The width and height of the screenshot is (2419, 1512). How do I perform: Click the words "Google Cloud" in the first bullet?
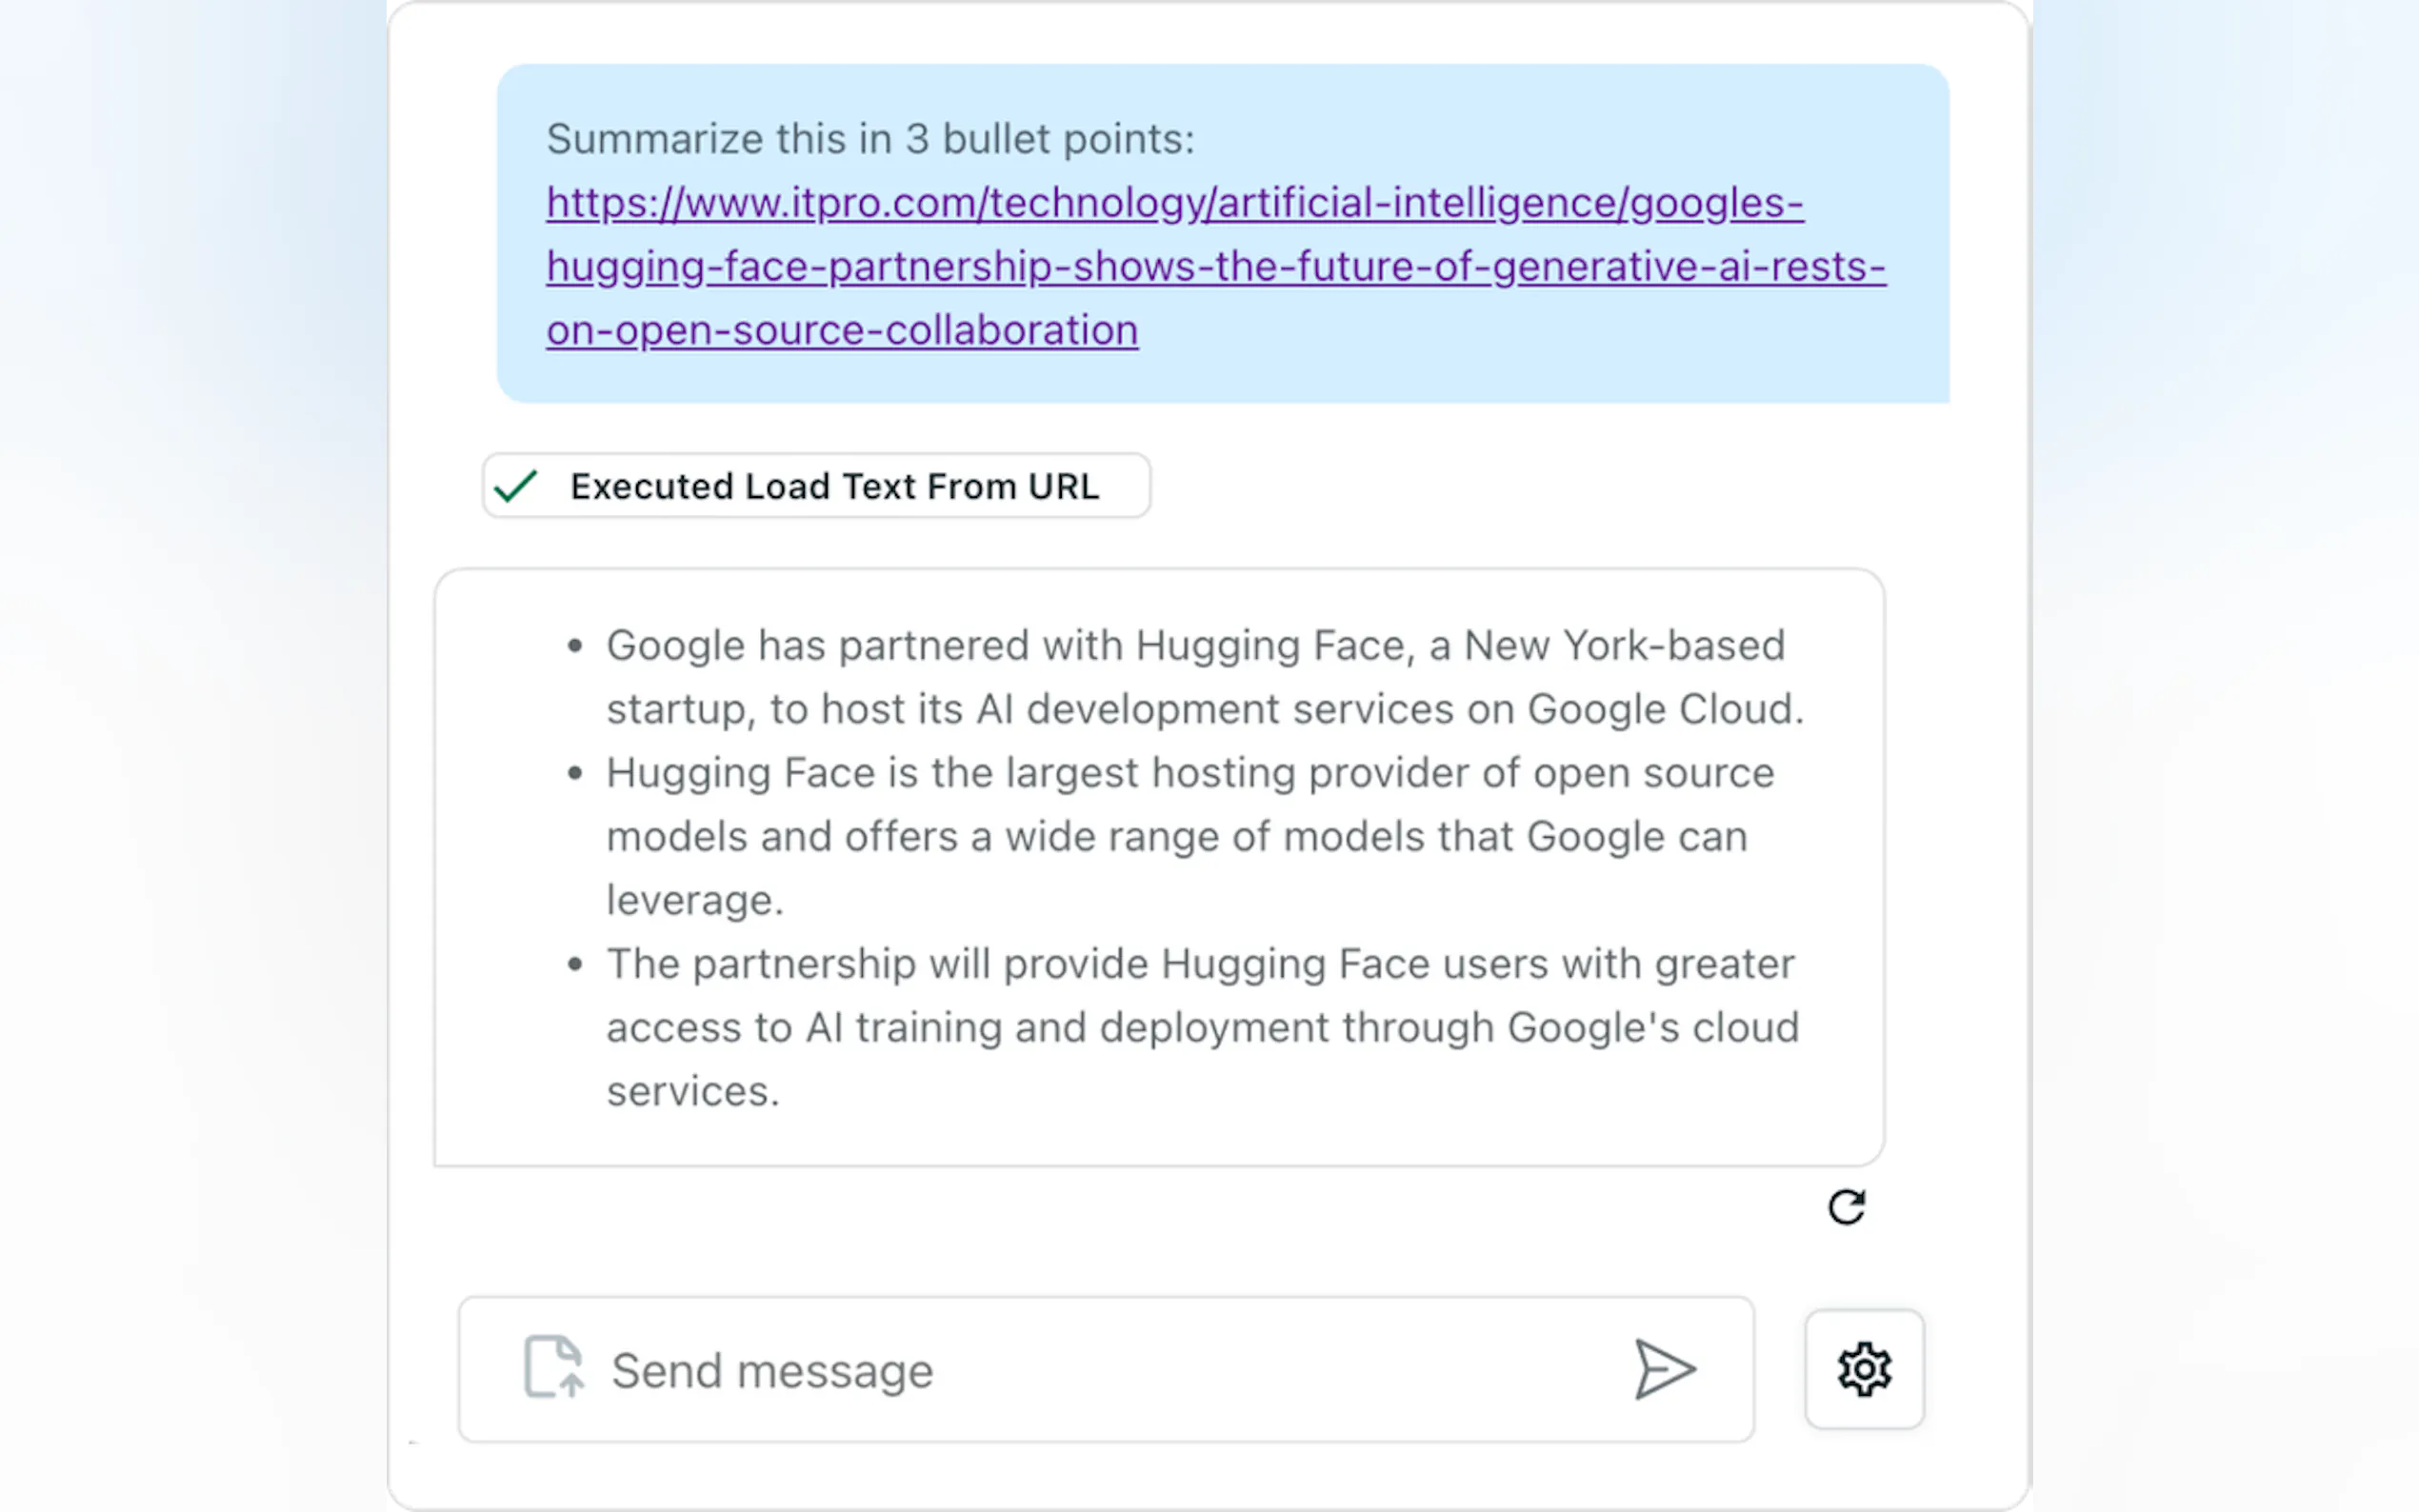[x=1662, y=709]
